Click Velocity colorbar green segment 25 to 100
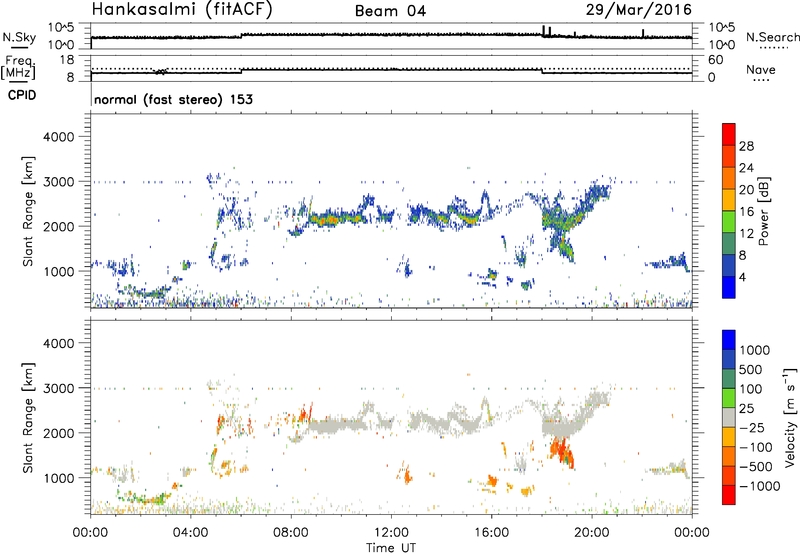Viewport: 800px width, 554px height. coord(729,398)
